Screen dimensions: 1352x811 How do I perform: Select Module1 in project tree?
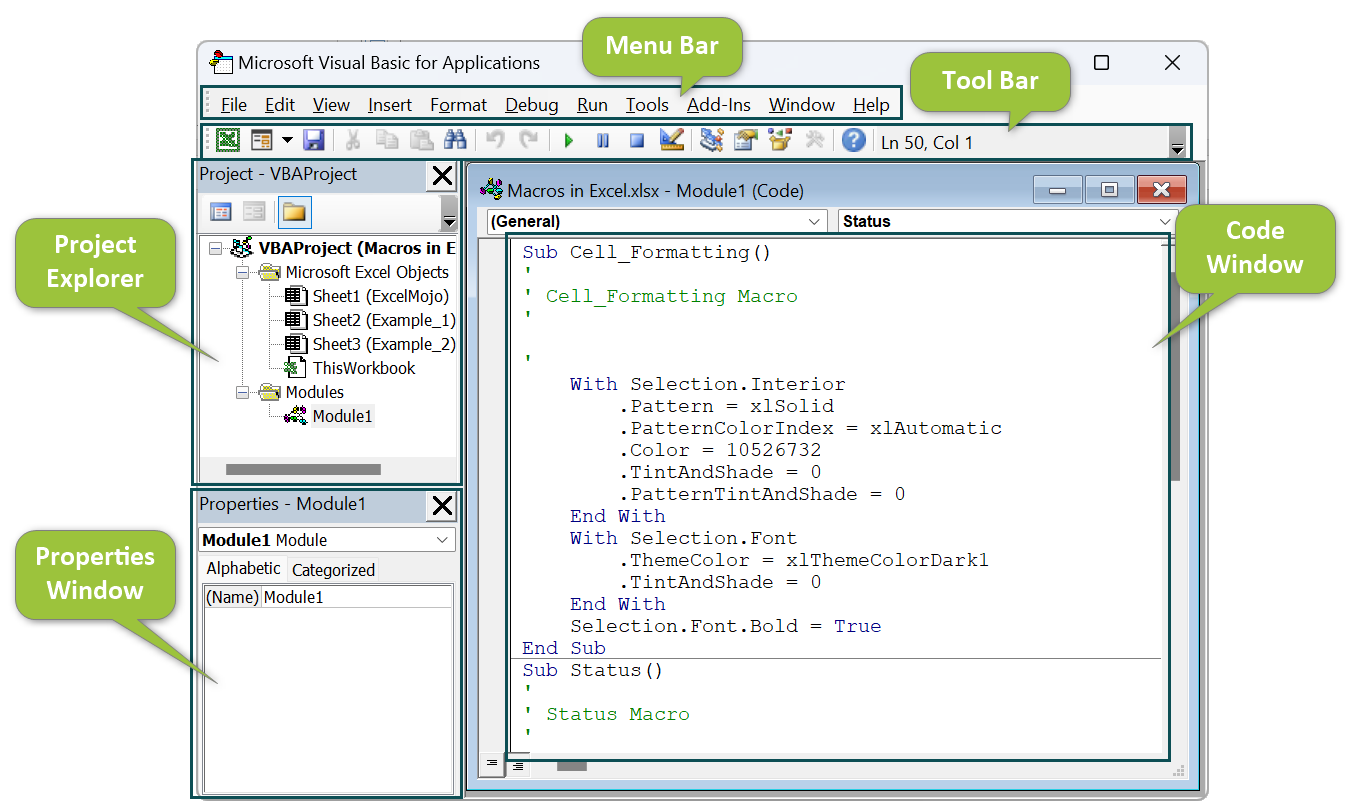343,416
